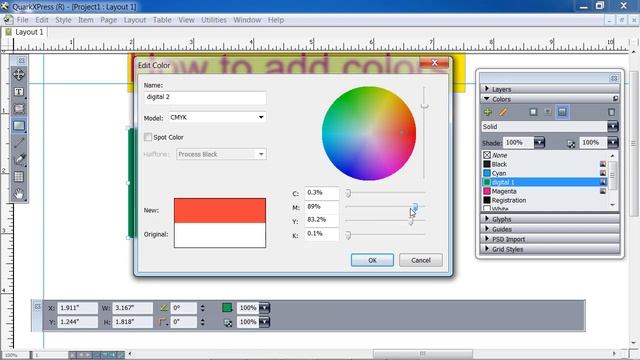Adjust the Cyan (C) slider handle
Image resolution: width=640 pixels, height=360 pixels.
pyautogui.click(x=348, y=193)
